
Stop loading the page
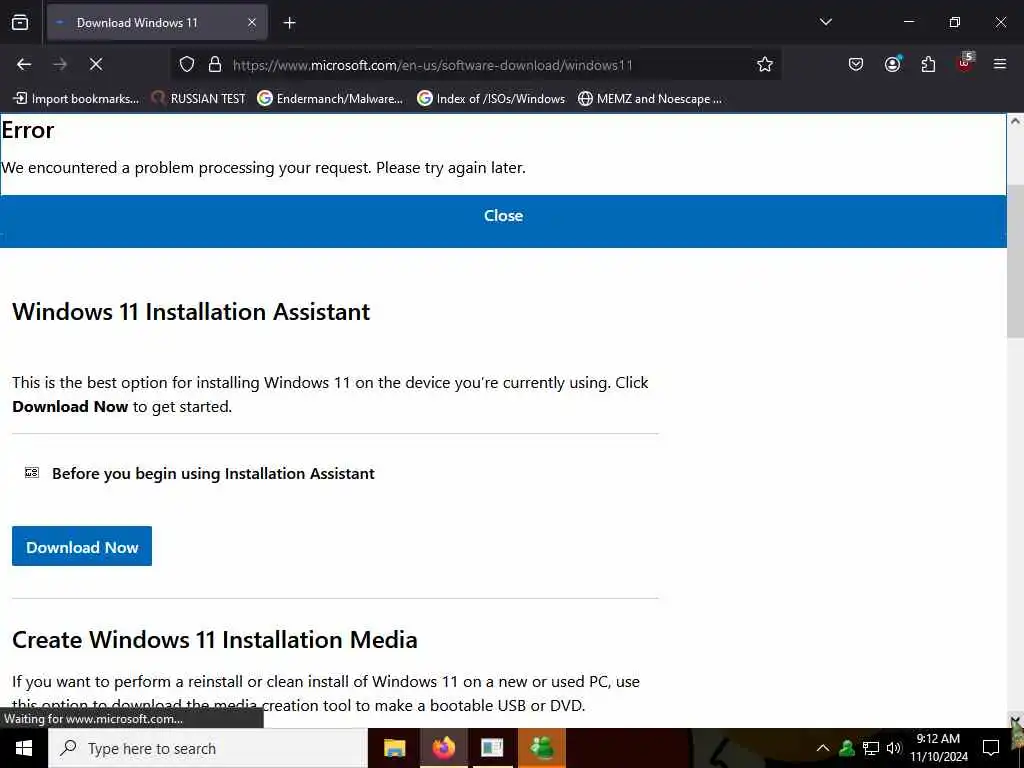click(x=96, y=64)
